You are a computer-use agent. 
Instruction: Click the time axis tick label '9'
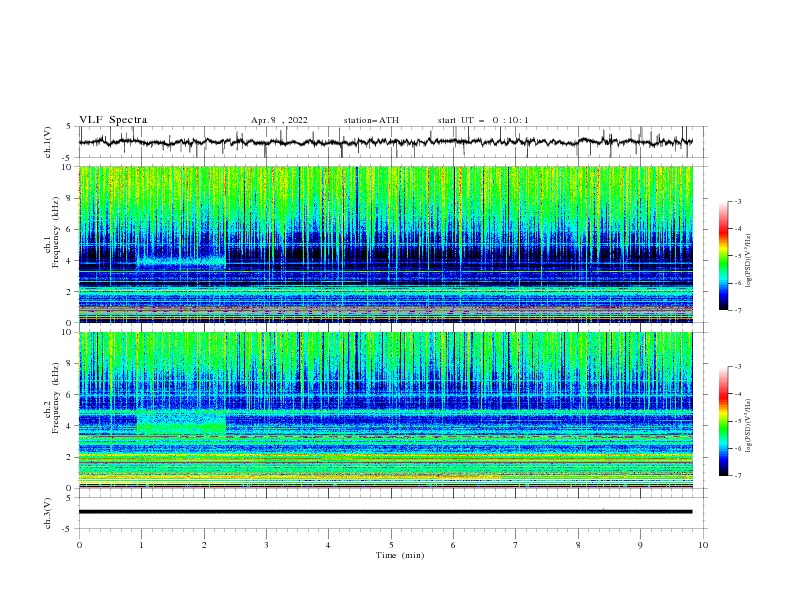(640, 545)
